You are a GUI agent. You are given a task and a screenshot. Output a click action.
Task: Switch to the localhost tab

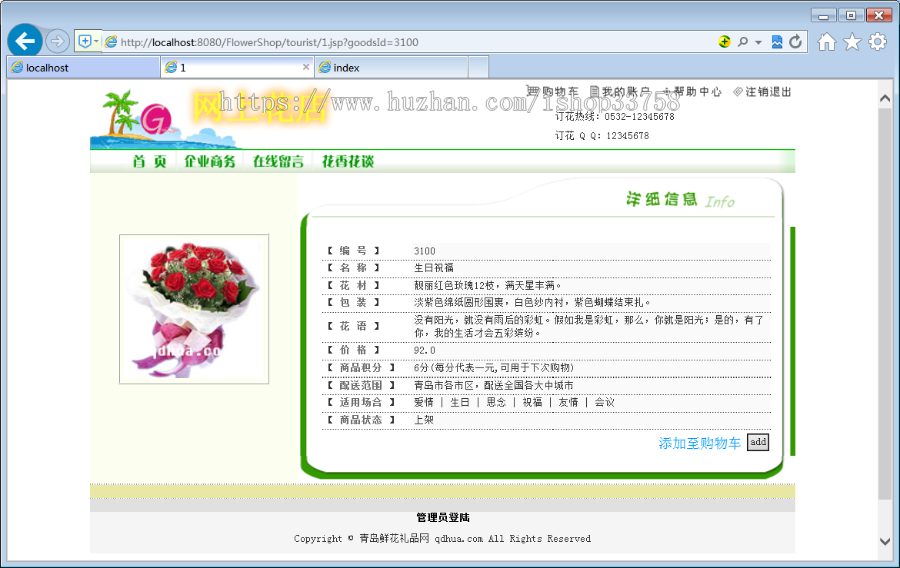coord(83,68)
